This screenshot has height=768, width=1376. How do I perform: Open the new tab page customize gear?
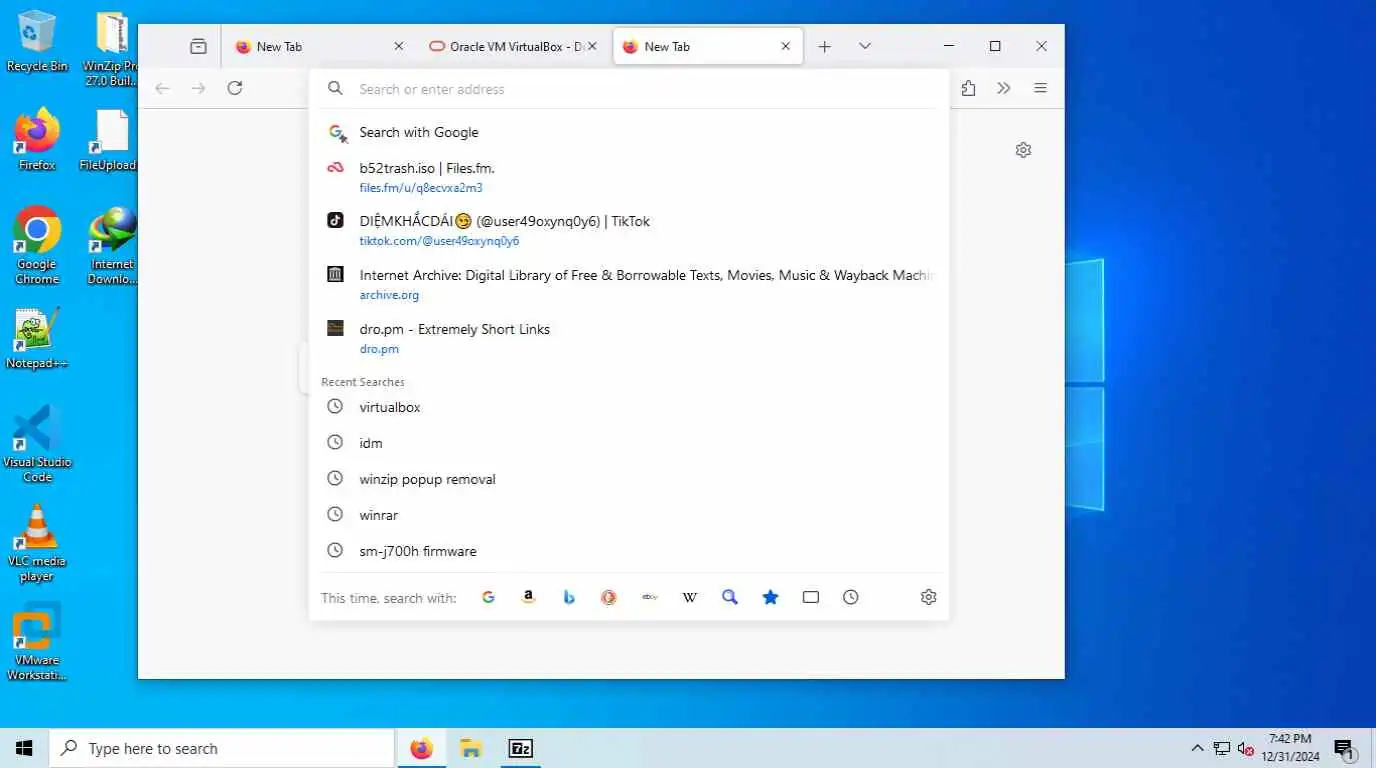click(x=1023, y=150)
